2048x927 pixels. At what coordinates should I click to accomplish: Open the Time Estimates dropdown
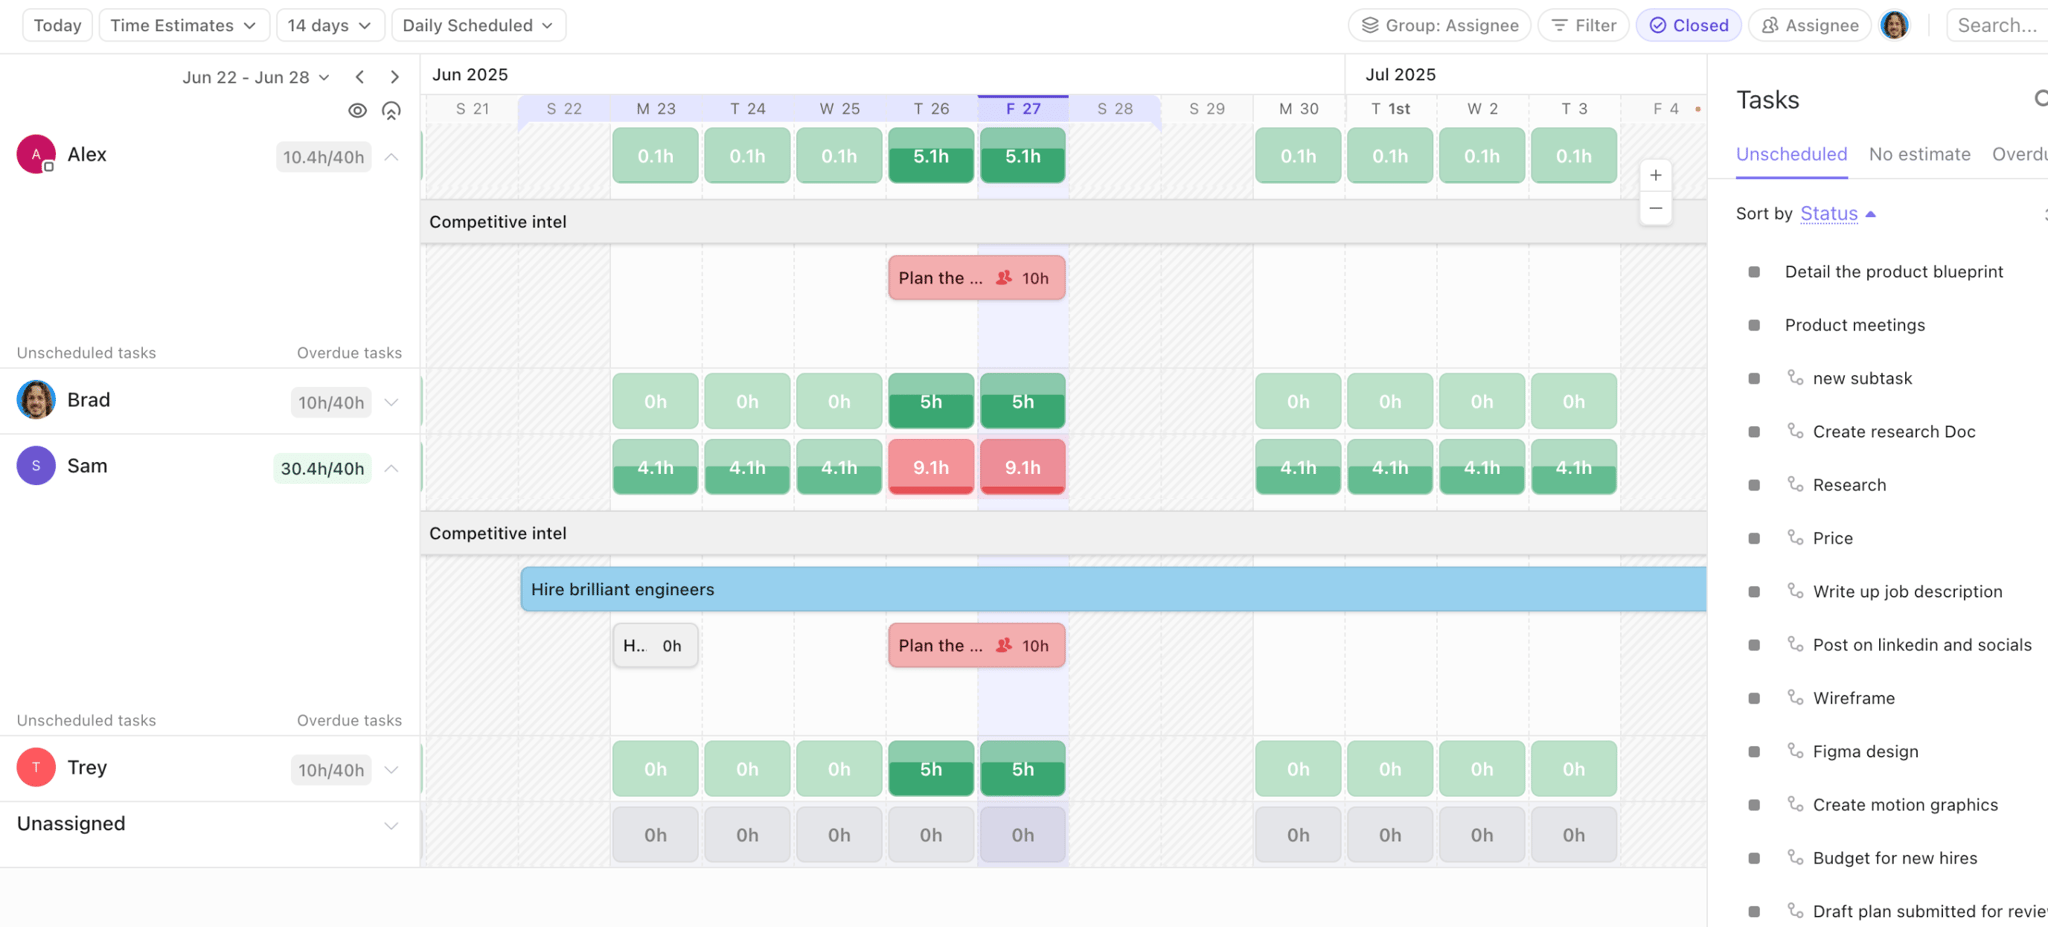(184, 25)
